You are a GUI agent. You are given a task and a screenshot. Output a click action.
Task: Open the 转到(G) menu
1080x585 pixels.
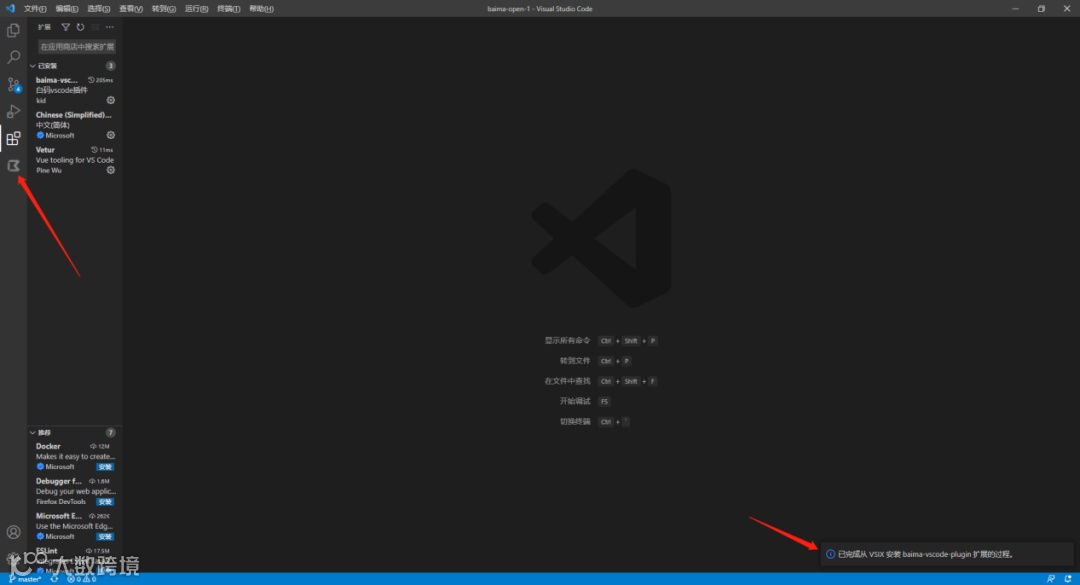pos(163,8)
